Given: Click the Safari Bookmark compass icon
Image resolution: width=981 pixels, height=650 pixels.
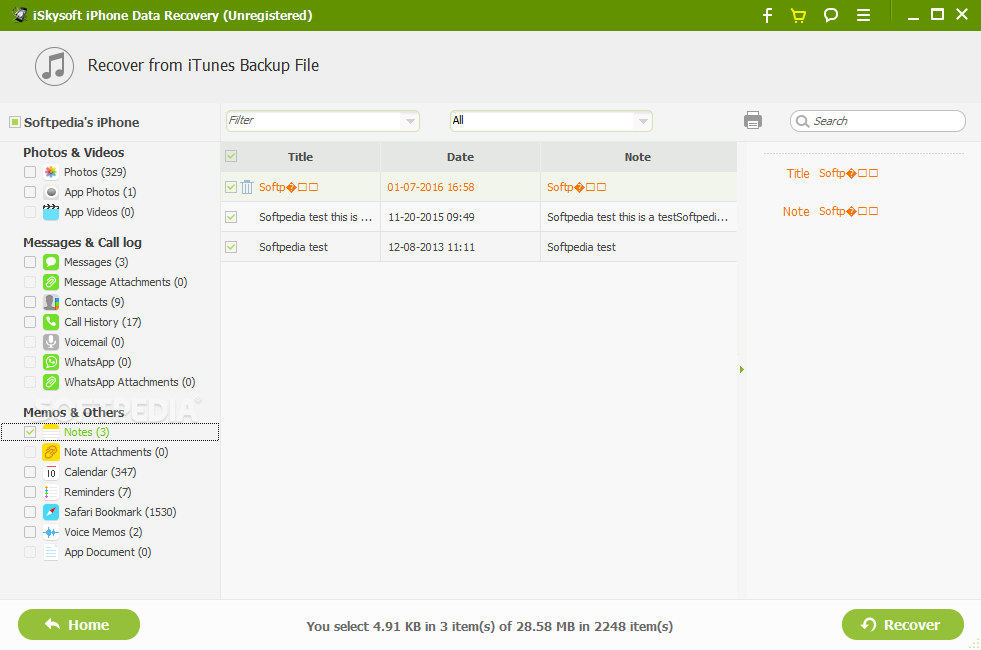Looking at the screenshot, I should [x=51, y=512].
